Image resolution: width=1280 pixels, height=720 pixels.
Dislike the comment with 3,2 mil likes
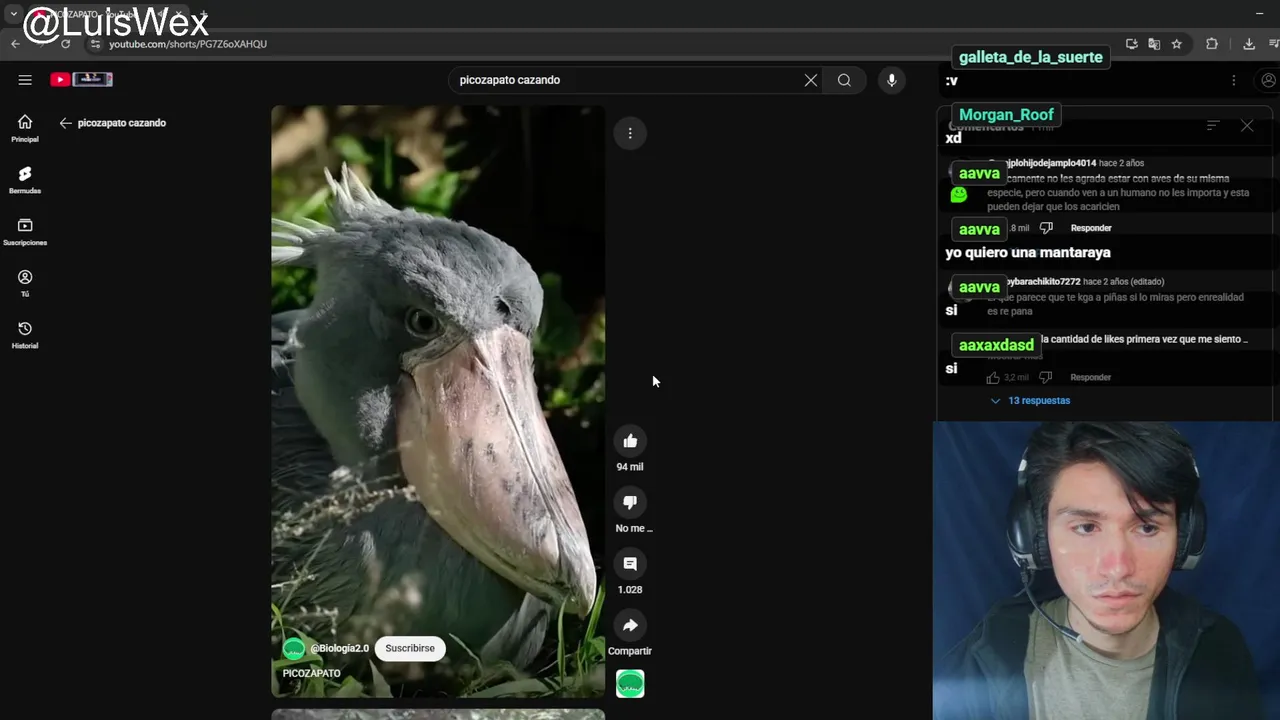(1046, 377)
